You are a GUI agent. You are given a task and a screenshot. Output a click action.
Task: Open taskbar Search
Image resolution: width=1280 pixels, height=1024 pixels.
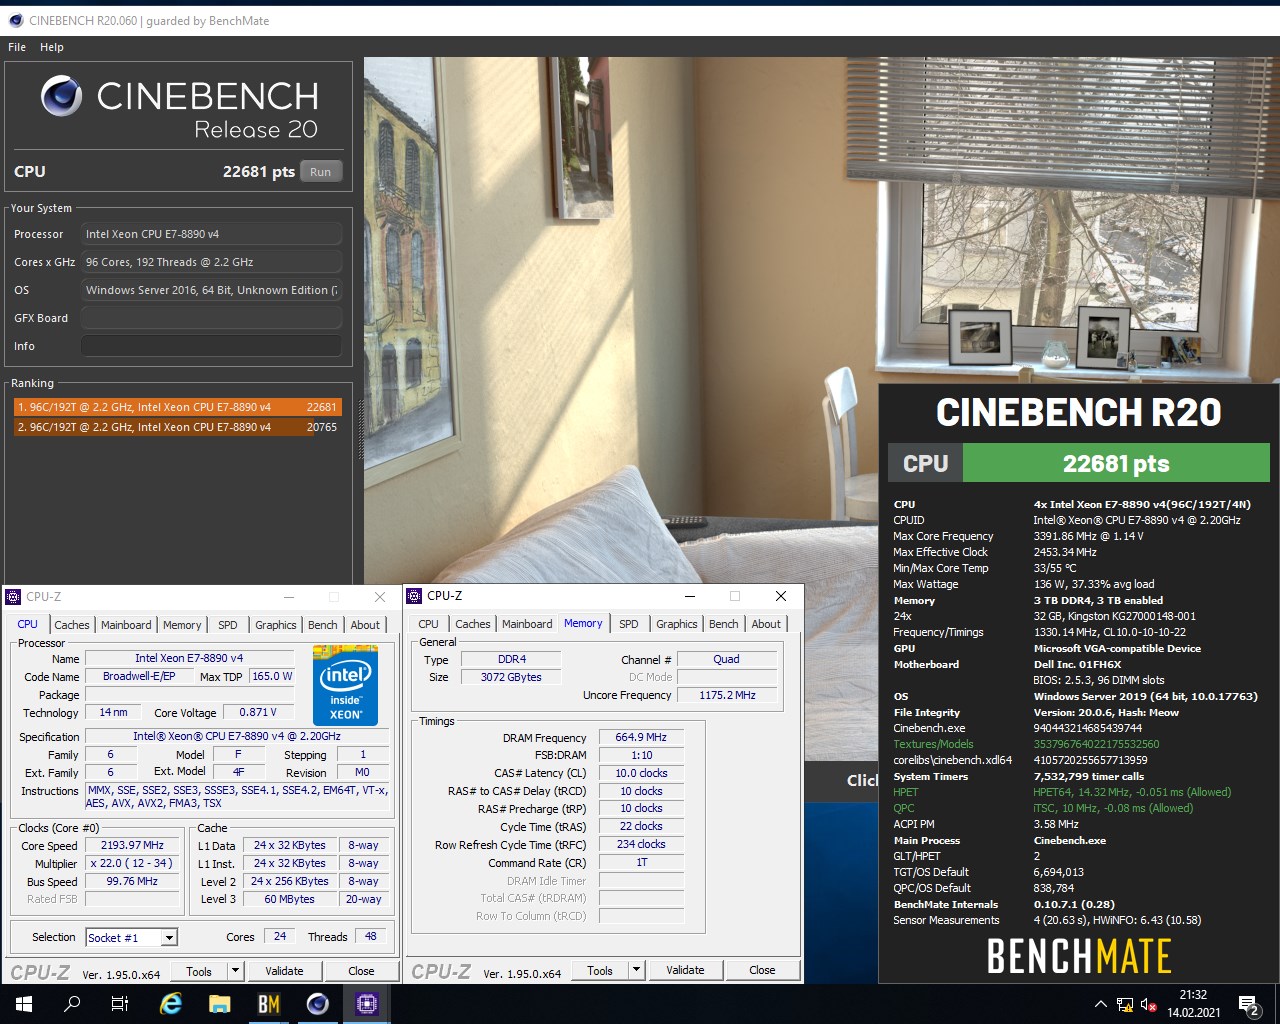point(72,1004)
